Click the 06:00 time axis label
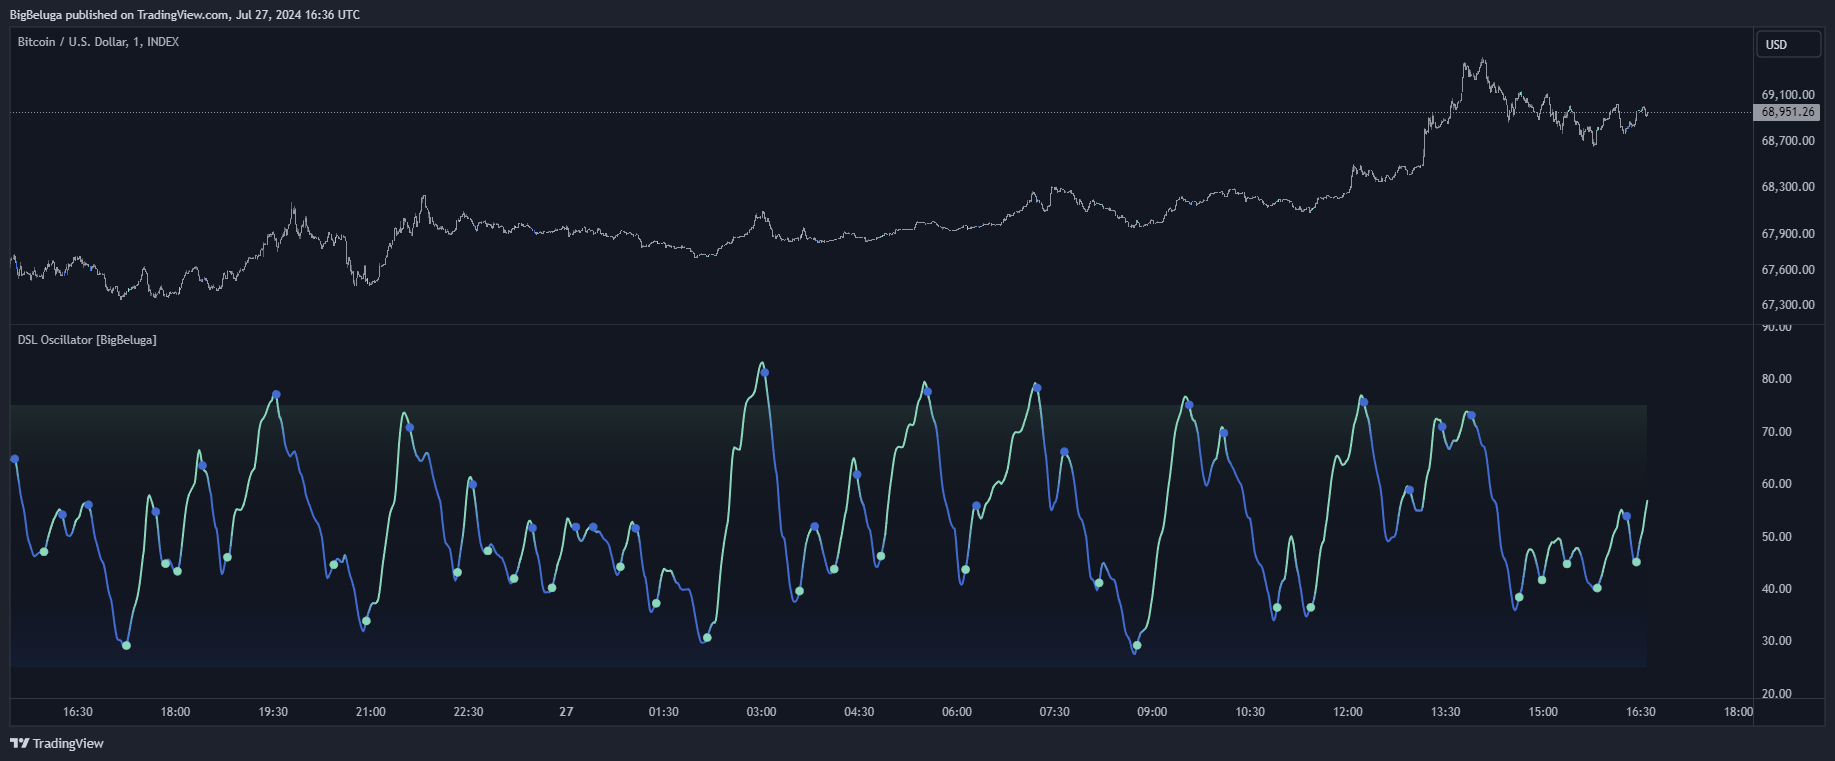 point(957,712)
